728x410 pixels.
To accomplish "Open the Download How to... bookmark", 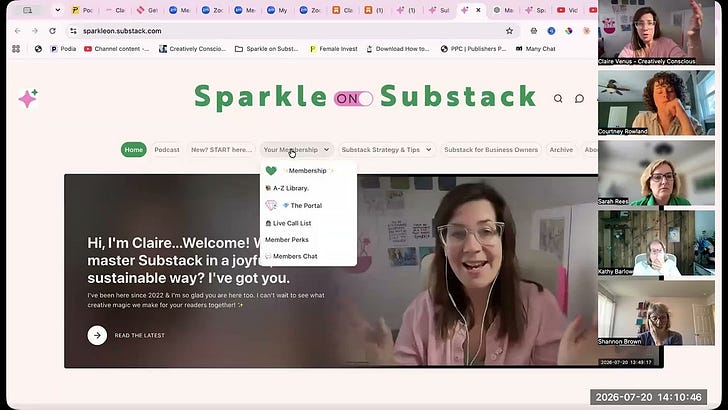I will pyautogui.click(x=398, y=49).
